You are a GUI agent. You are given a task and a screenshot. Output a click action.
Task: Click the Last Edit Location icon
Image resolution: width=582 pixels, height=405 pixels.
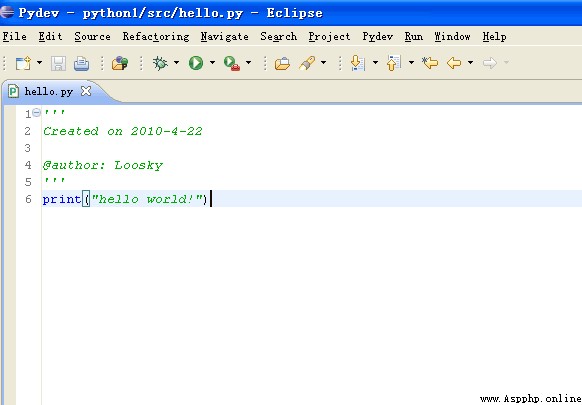point(430,63)
